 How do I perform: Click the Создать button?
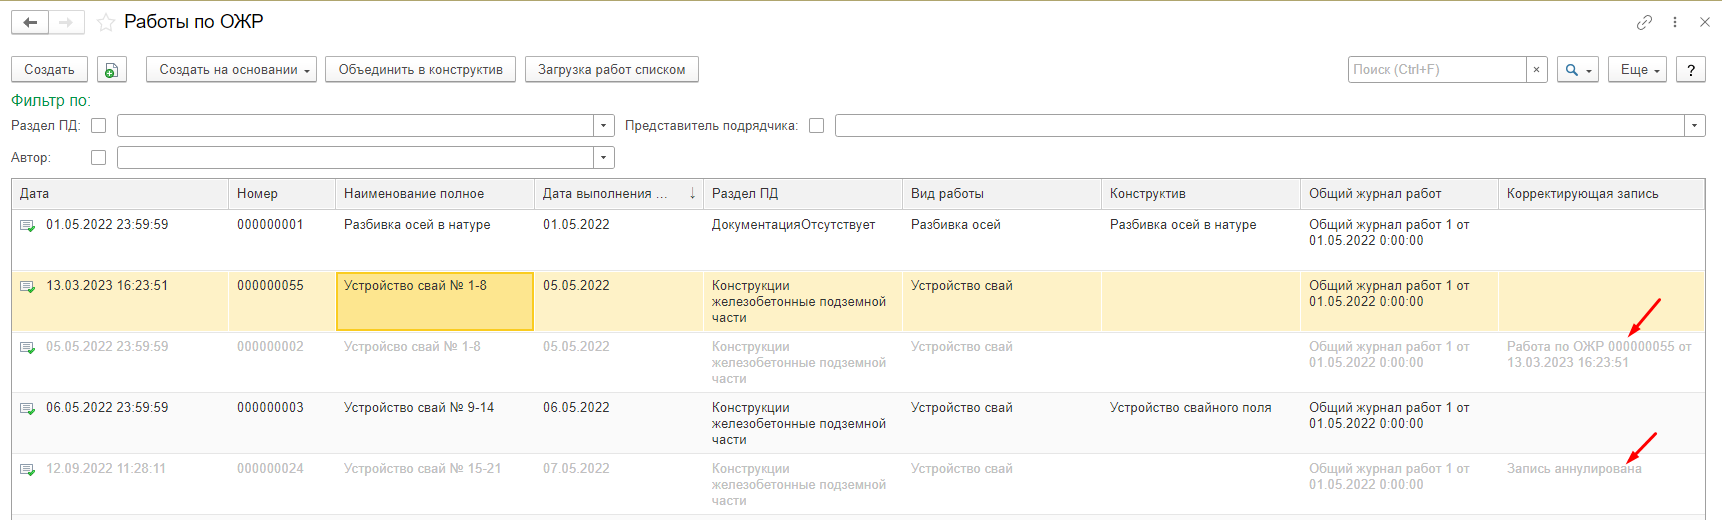(49, 70)
